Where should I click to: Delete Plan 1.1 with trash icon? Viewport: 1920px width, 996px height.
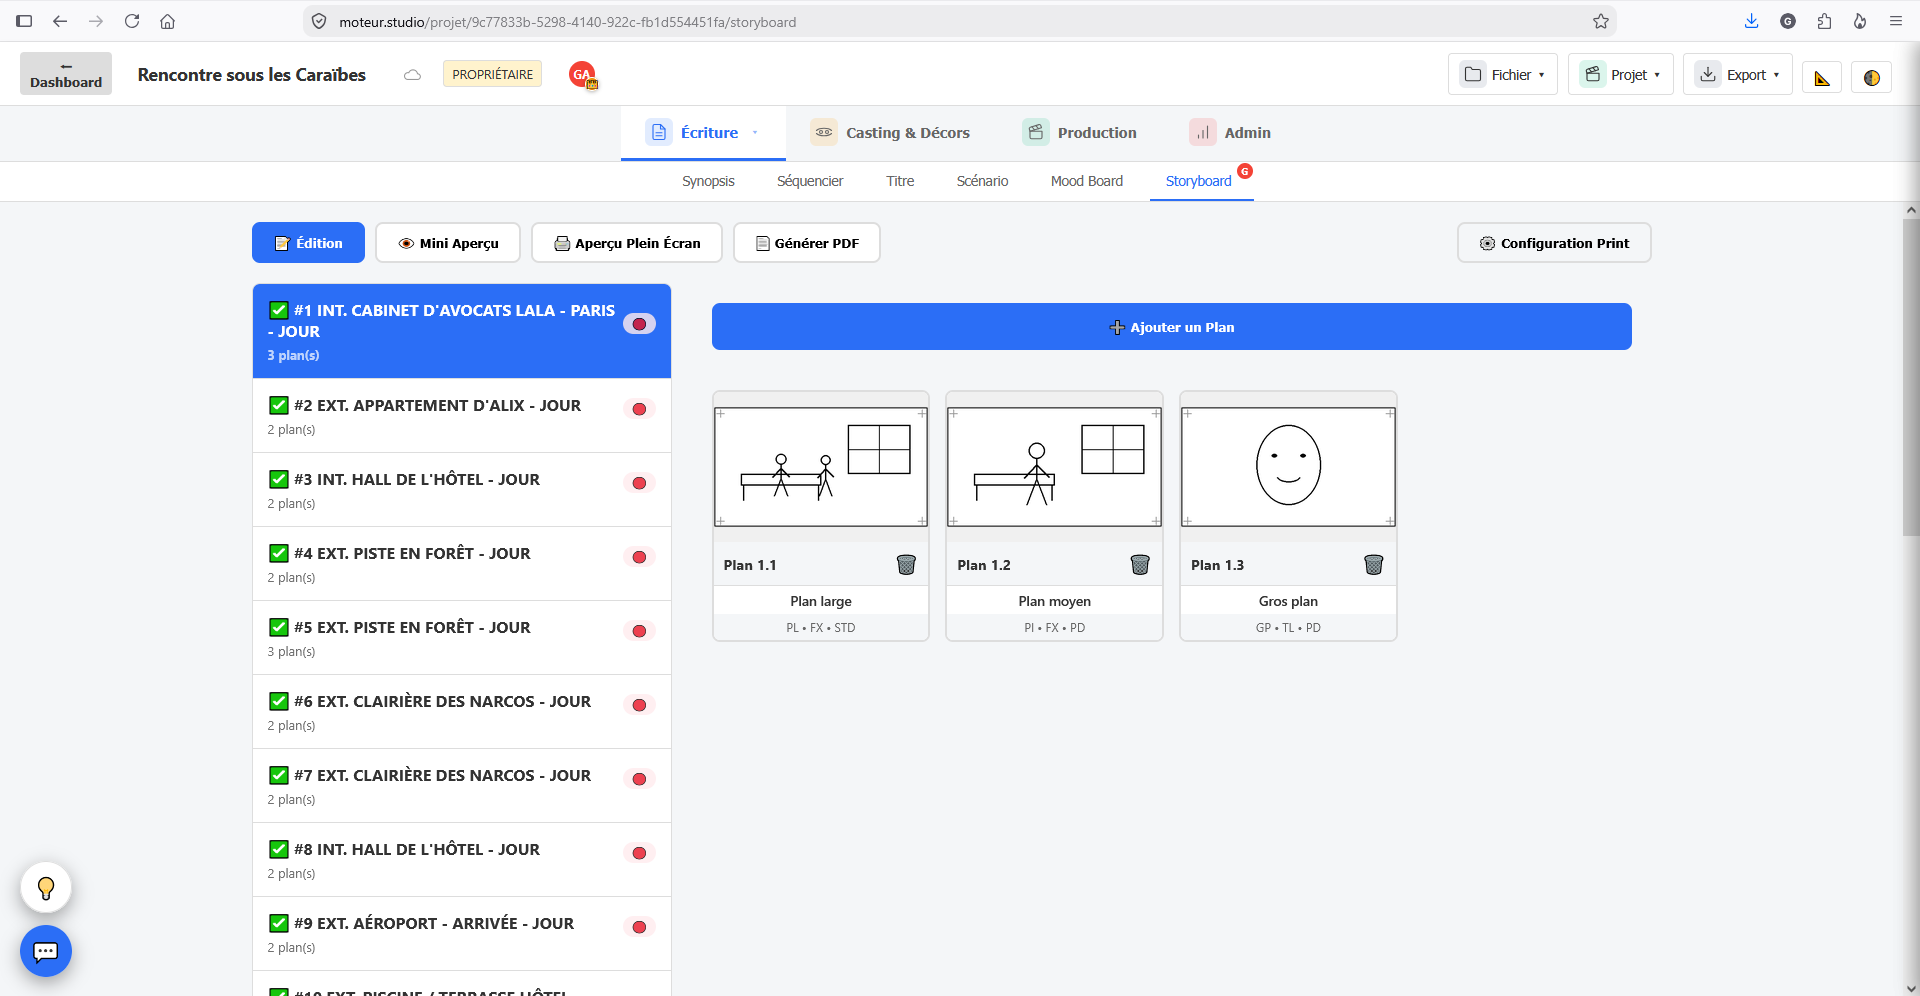(x=906, y=565)
